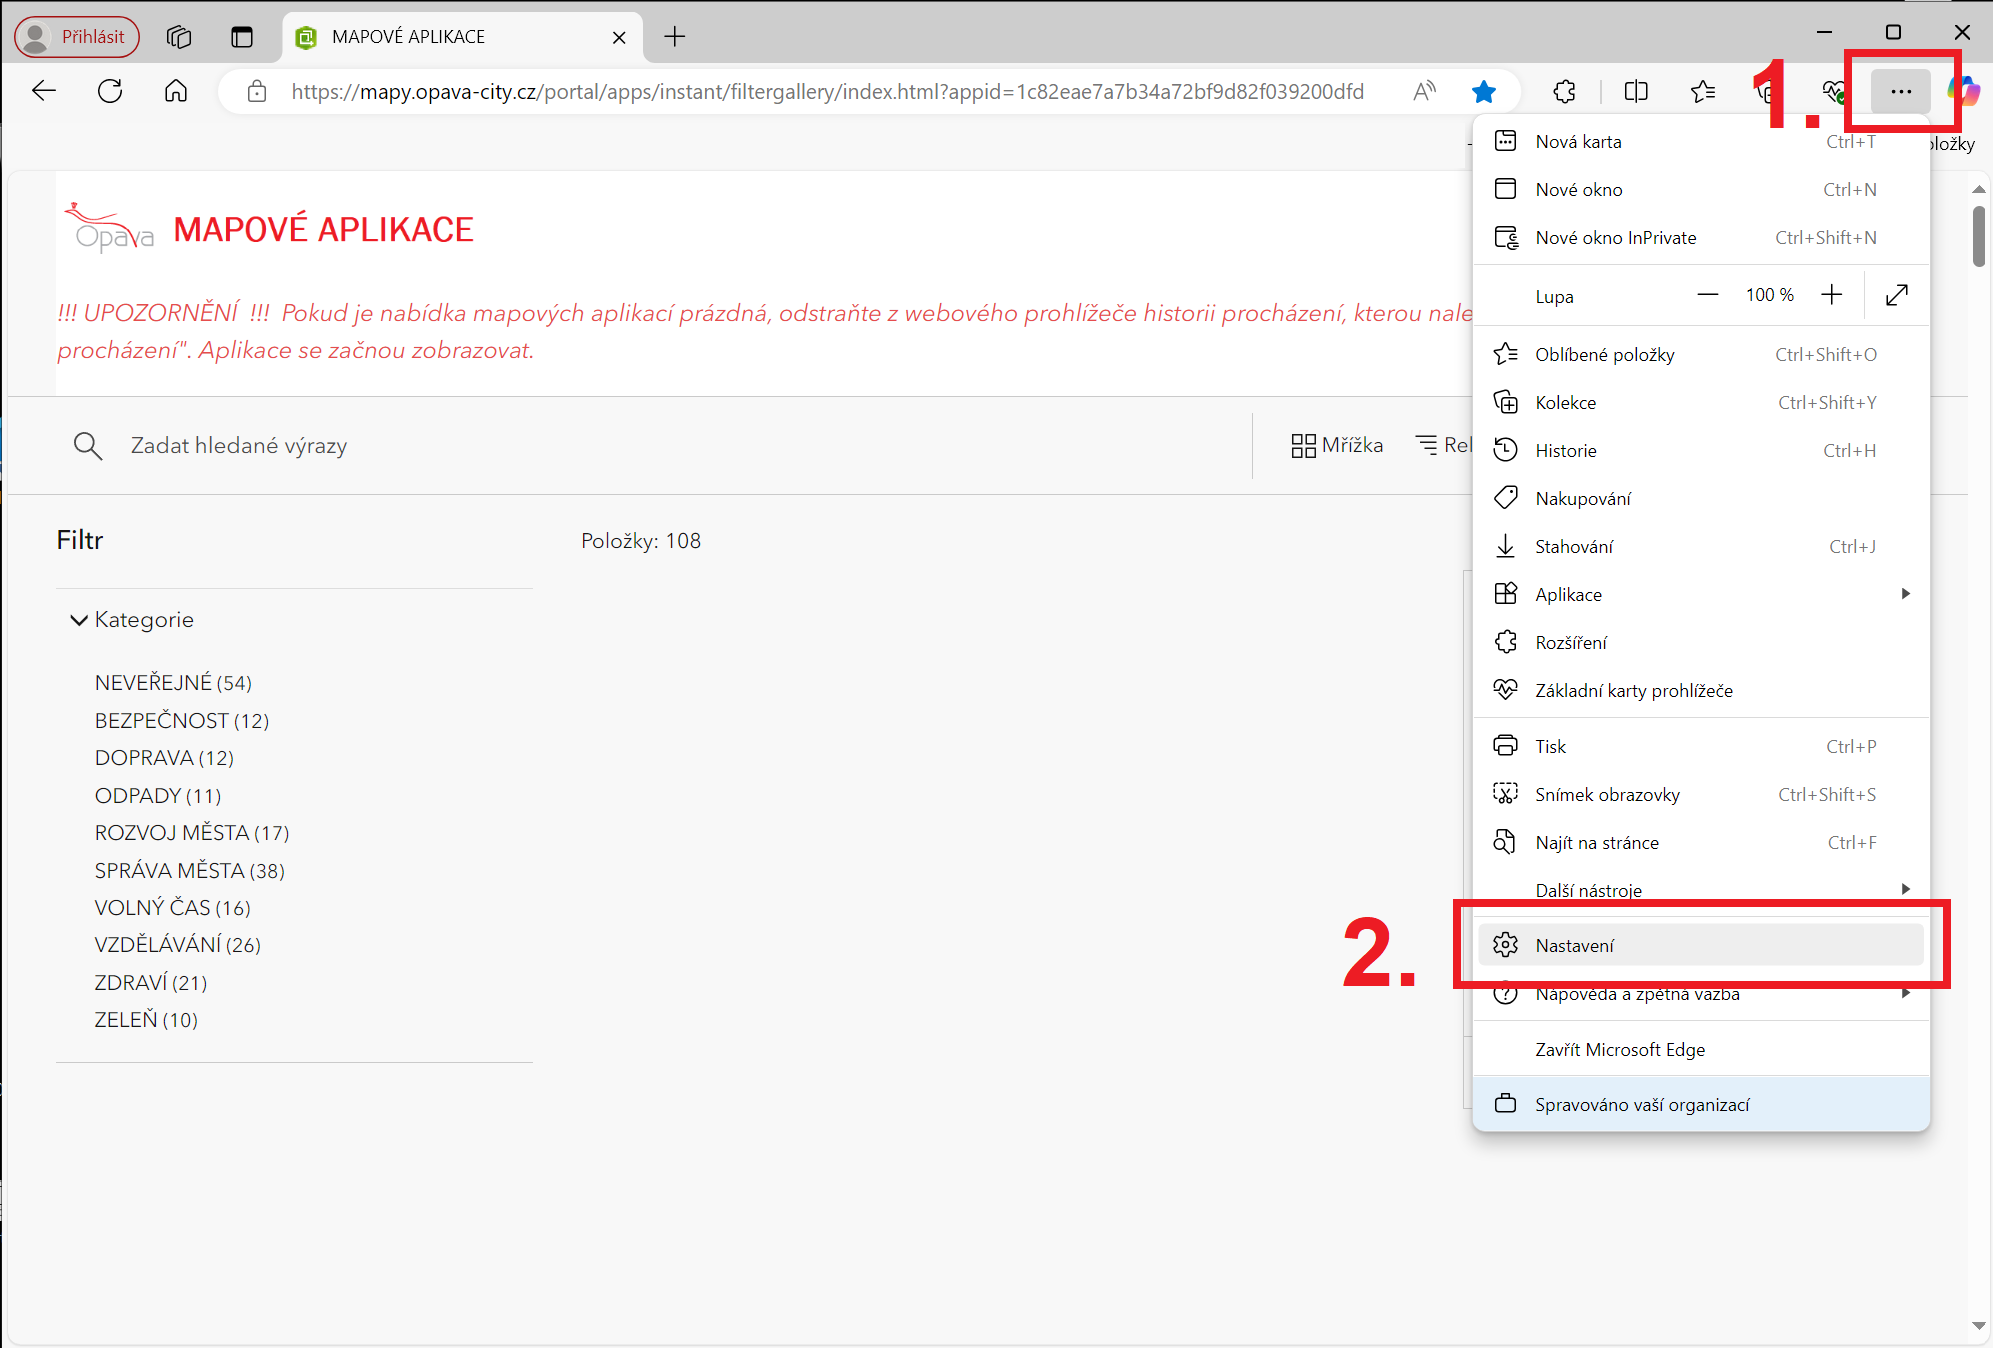Toggle the blue favorite star in address bar
Screen dimensions: 1993x1348
(1484, 92)
